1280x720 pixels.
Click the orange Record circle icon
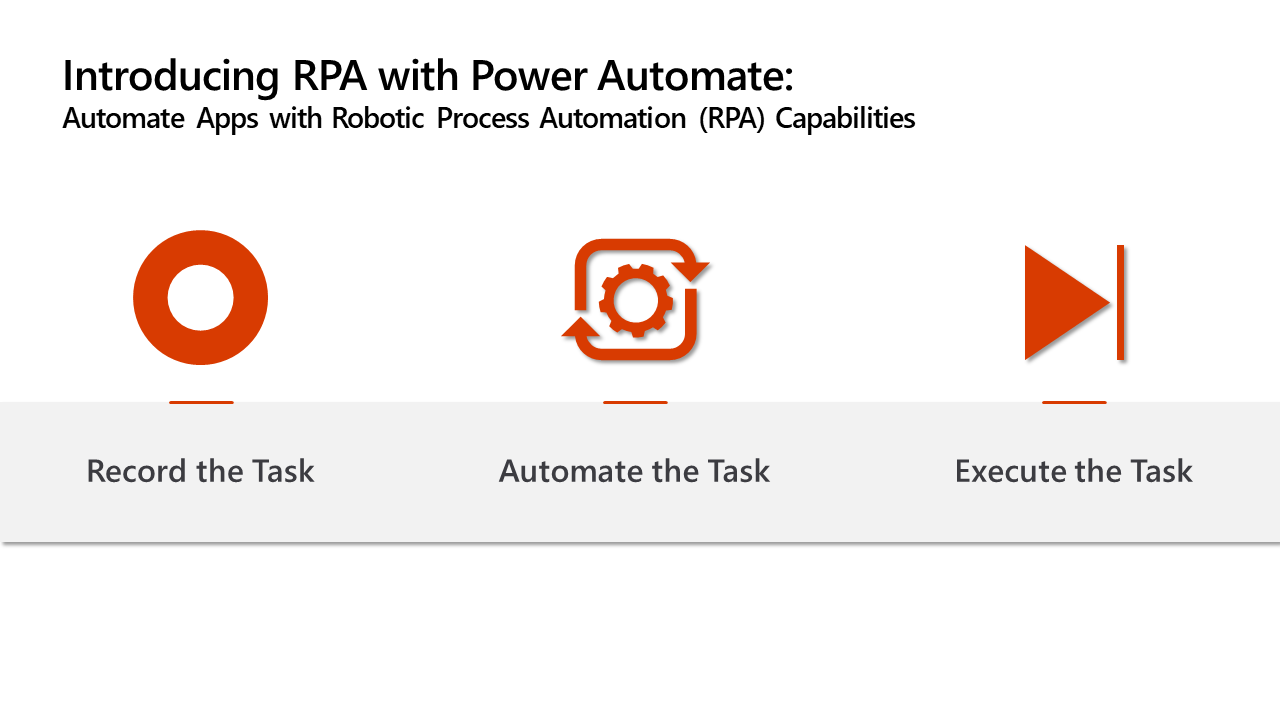[200, 297]
